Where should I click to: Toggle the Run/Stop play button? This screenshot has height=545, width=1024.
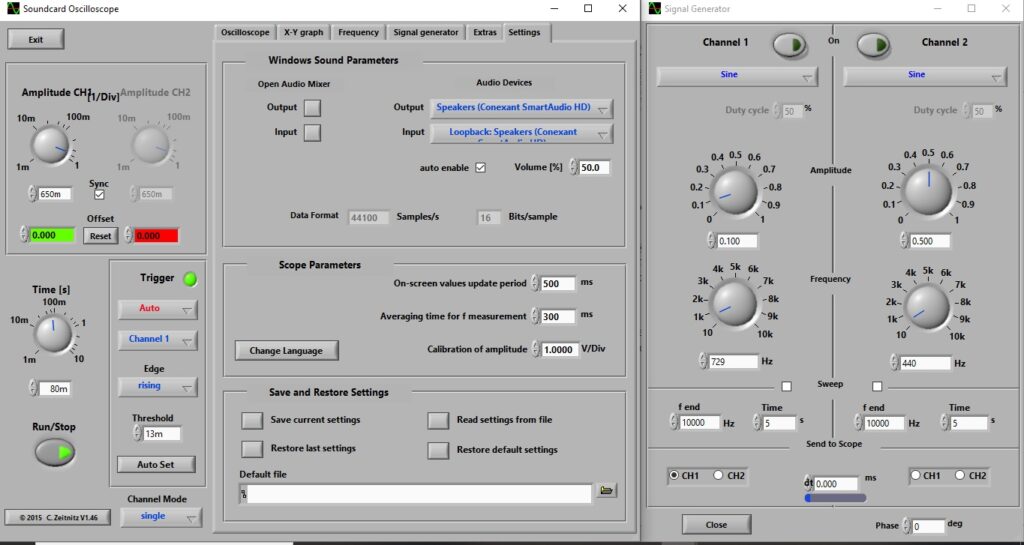[x=55, y=452]
